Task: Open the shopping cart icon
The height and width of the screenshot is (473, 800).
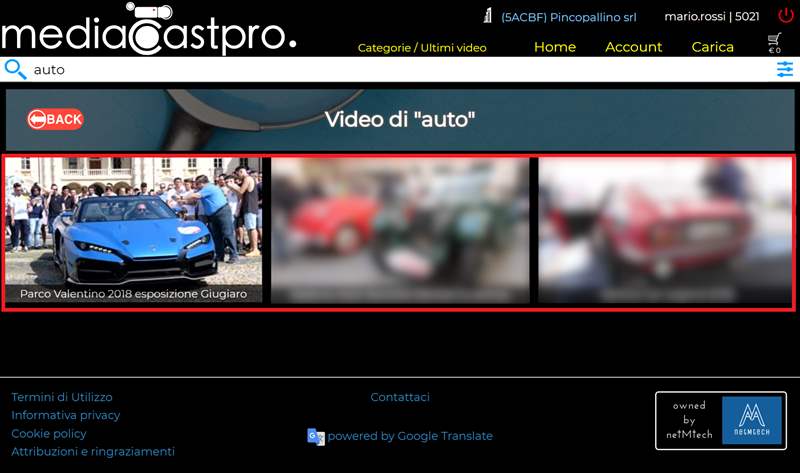Action: pos(774,43)
